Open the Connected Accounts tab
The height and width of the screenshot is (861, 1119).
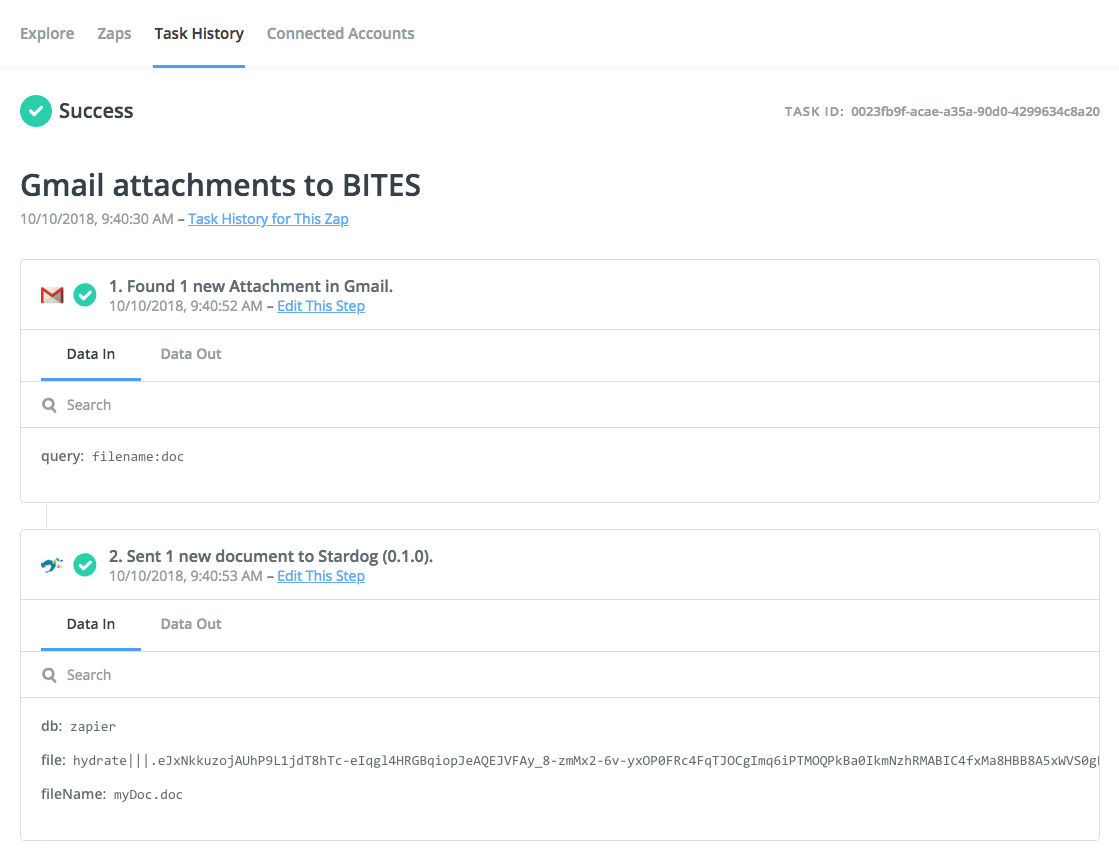pos(340,34)
